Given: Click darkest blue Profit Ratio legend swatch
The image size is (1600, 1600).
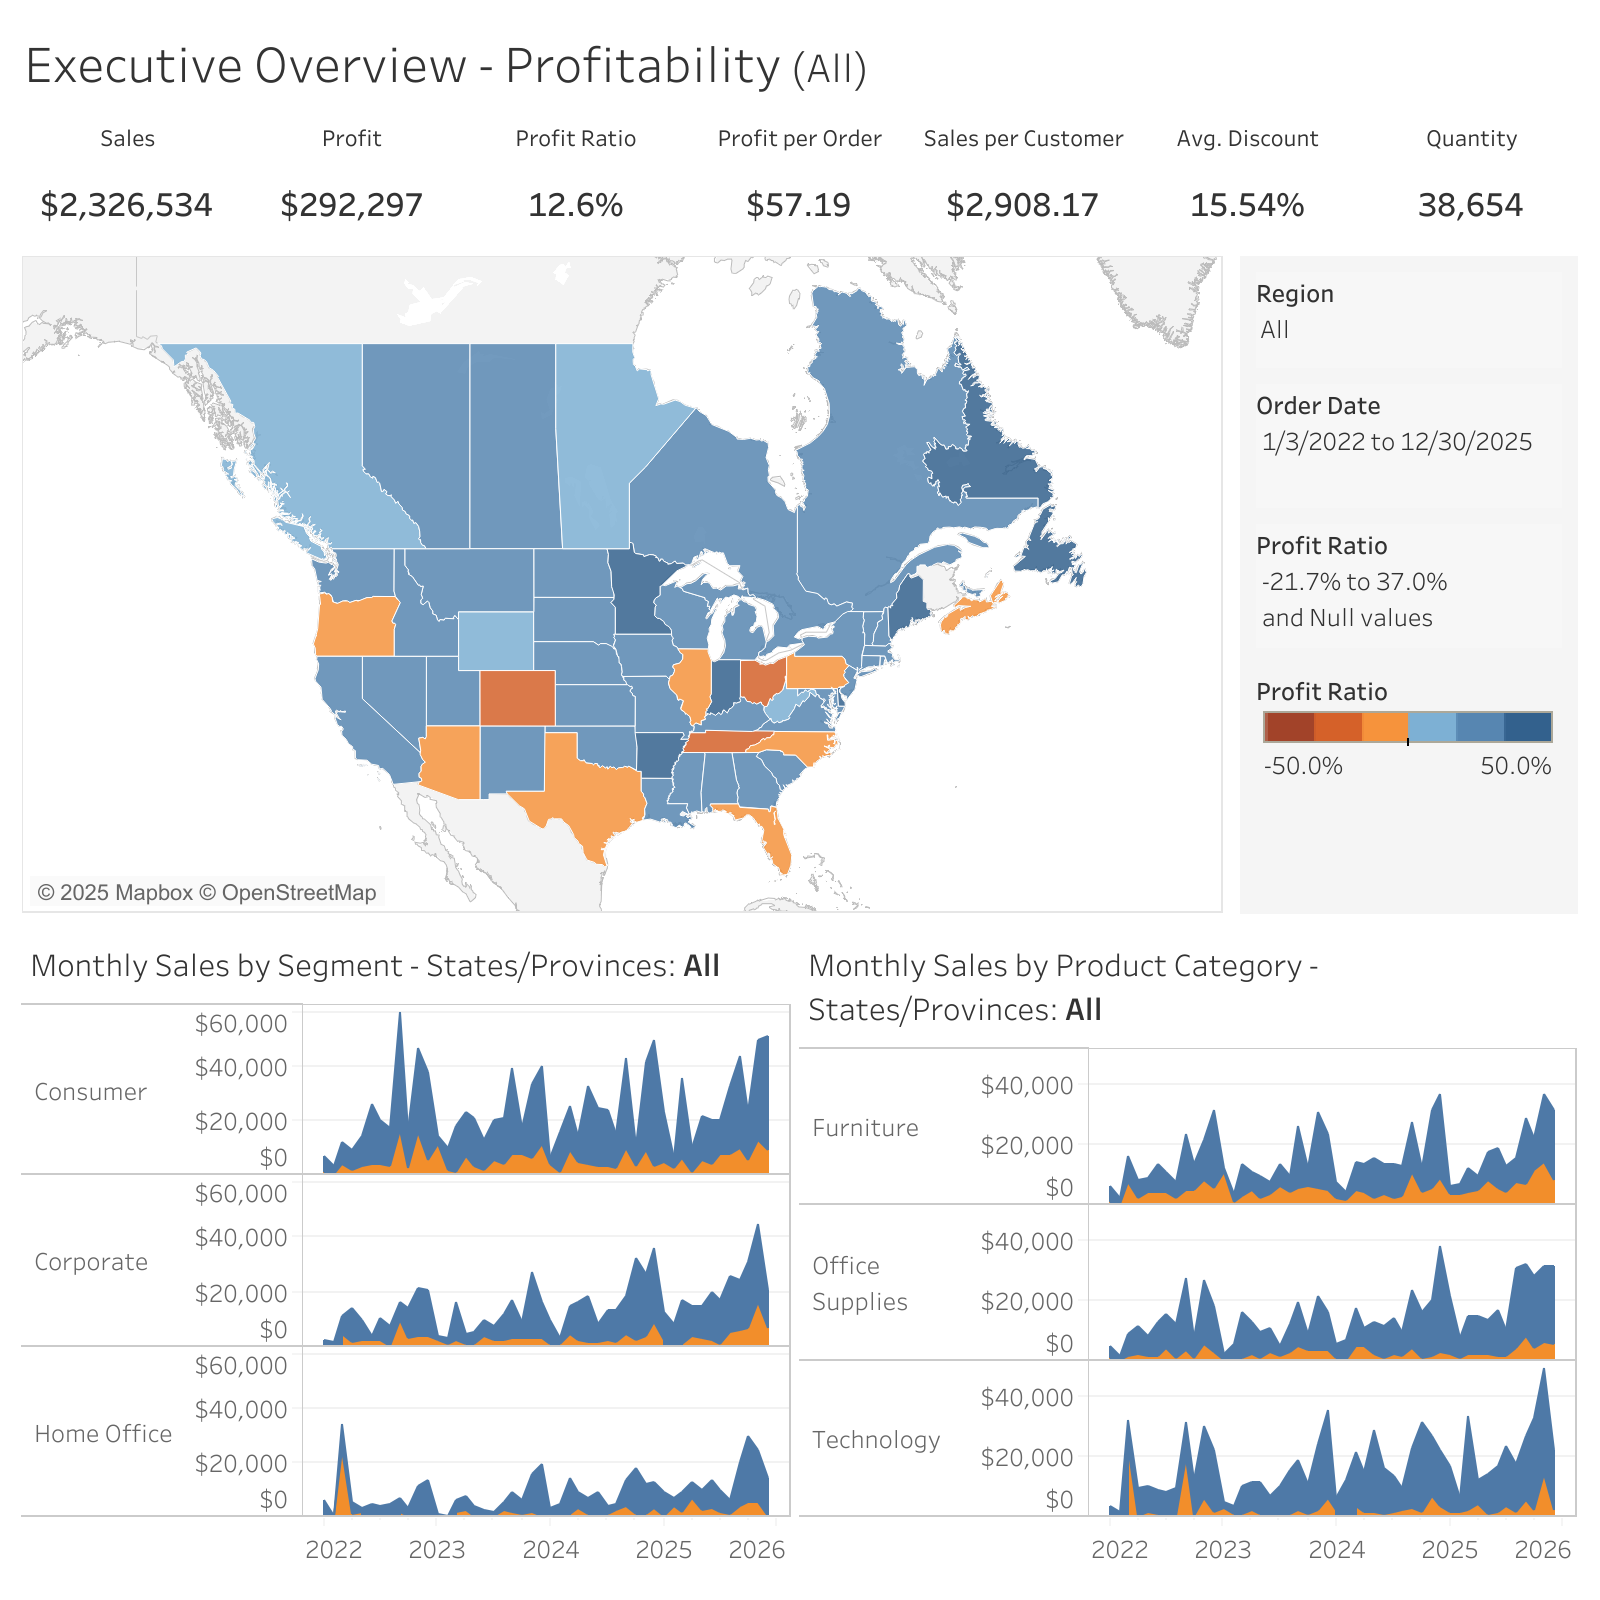Looking at the screenshot, I should (x=1528, y=727).
